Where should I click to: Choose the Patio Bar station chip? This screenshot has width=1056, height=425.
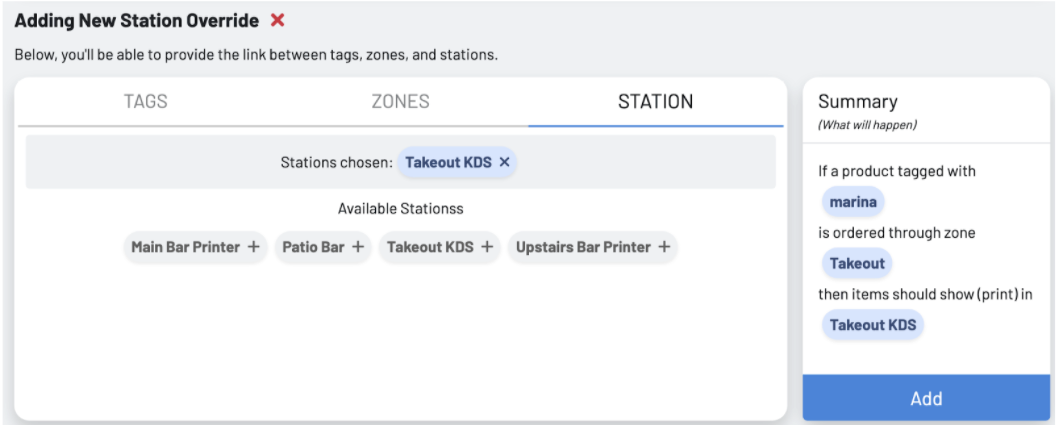click(x=323, y=247)
